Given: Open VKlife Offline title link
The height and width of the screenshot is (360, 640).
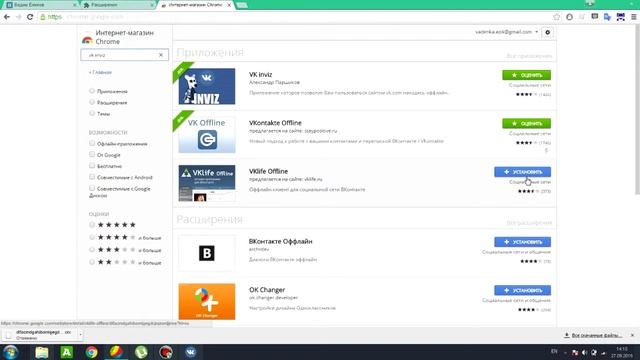Looking at the screenshot, I should [x=268, y=171].
